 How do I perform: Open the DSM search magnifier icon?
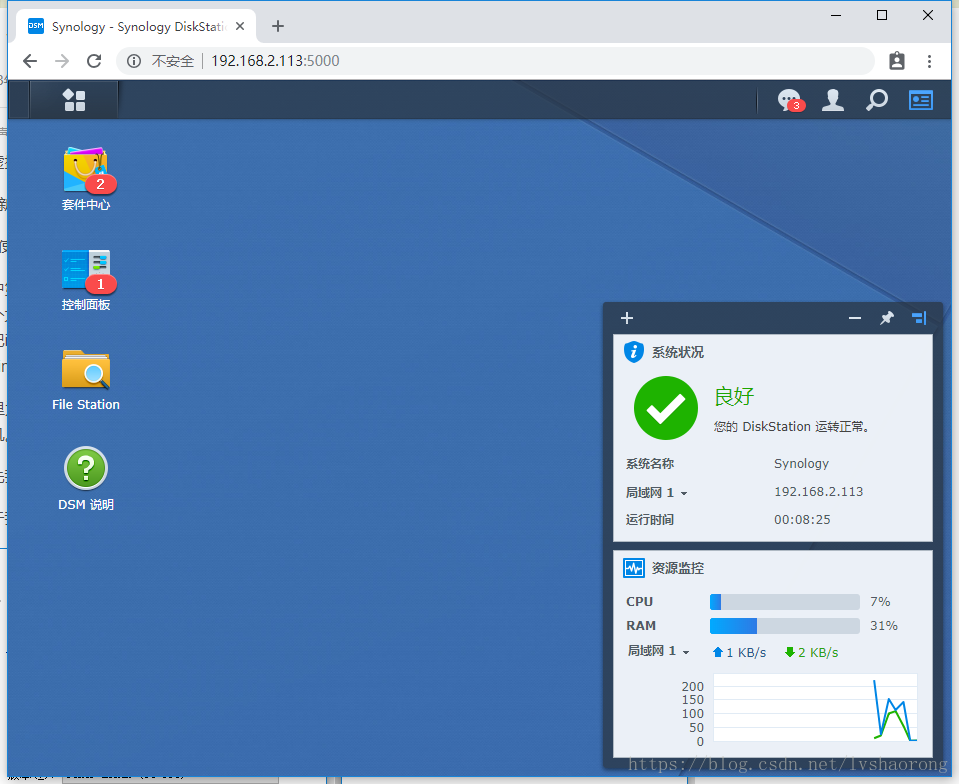pyautogui.click(x=876, y=100)
